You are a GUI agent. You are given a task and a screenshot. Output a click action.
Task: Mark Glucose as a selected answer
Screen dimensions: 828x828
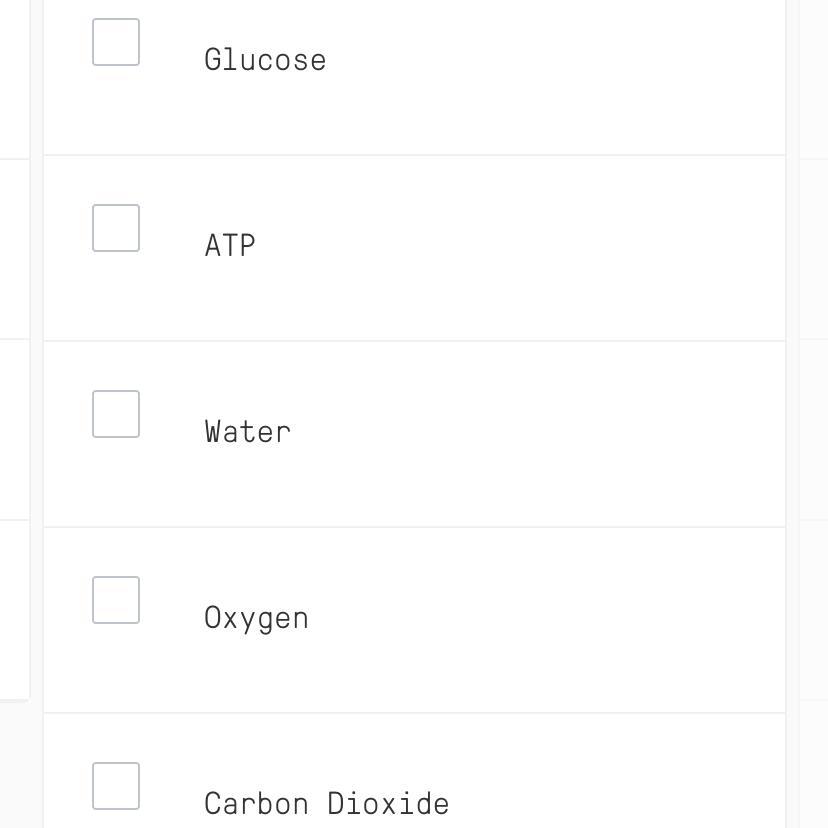click(116, 42)
